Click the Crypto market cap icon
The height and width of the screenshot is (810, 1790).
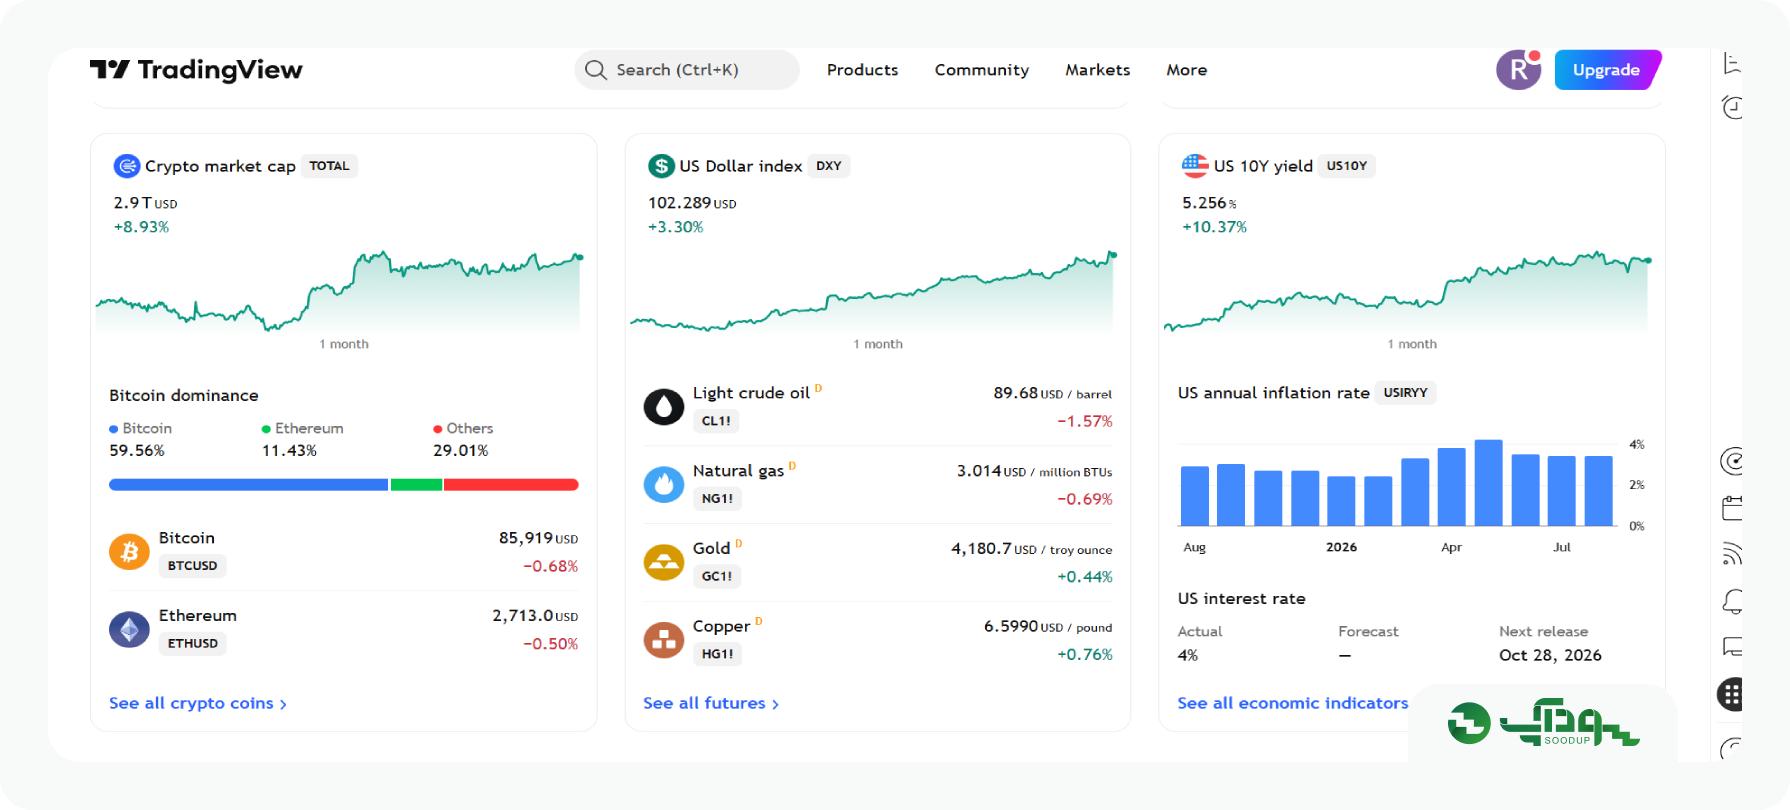click(x=126, y=166)
